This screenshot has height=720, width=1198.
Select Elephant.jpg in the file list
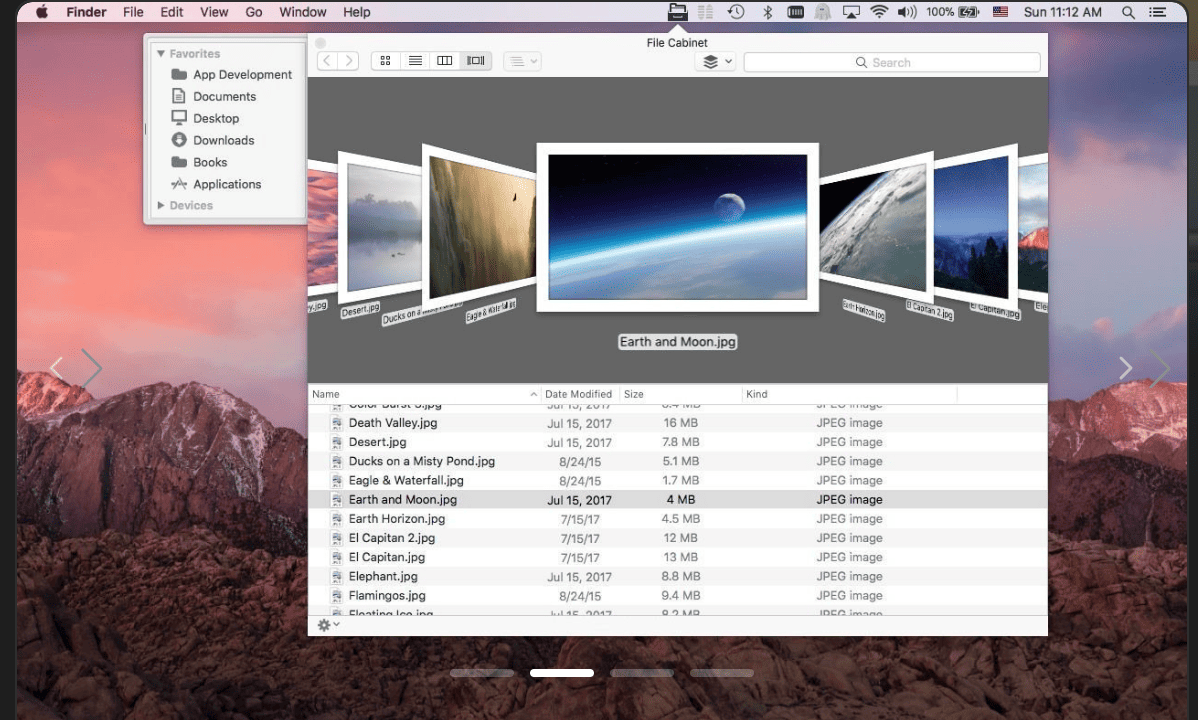[678, 576]
